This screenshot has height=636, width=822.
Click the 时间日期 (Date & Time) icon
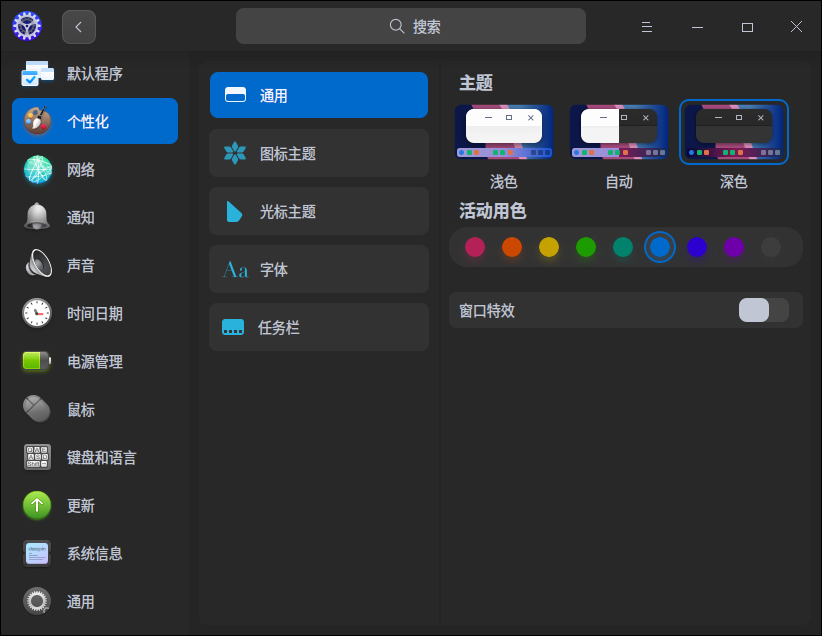click(95, 313)
